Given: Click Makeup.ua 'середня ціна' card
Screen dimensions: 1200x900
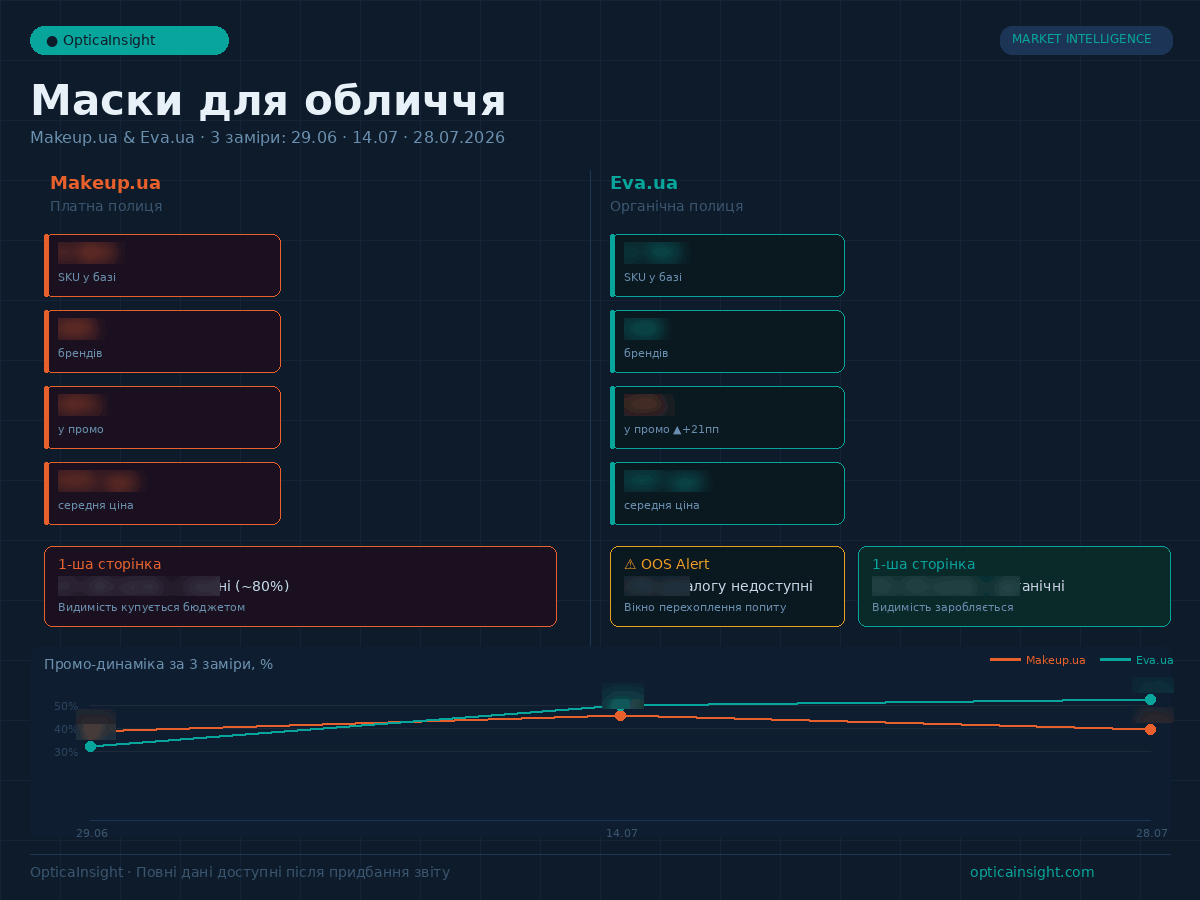Looking at the screenshot, I should [162, 493].
